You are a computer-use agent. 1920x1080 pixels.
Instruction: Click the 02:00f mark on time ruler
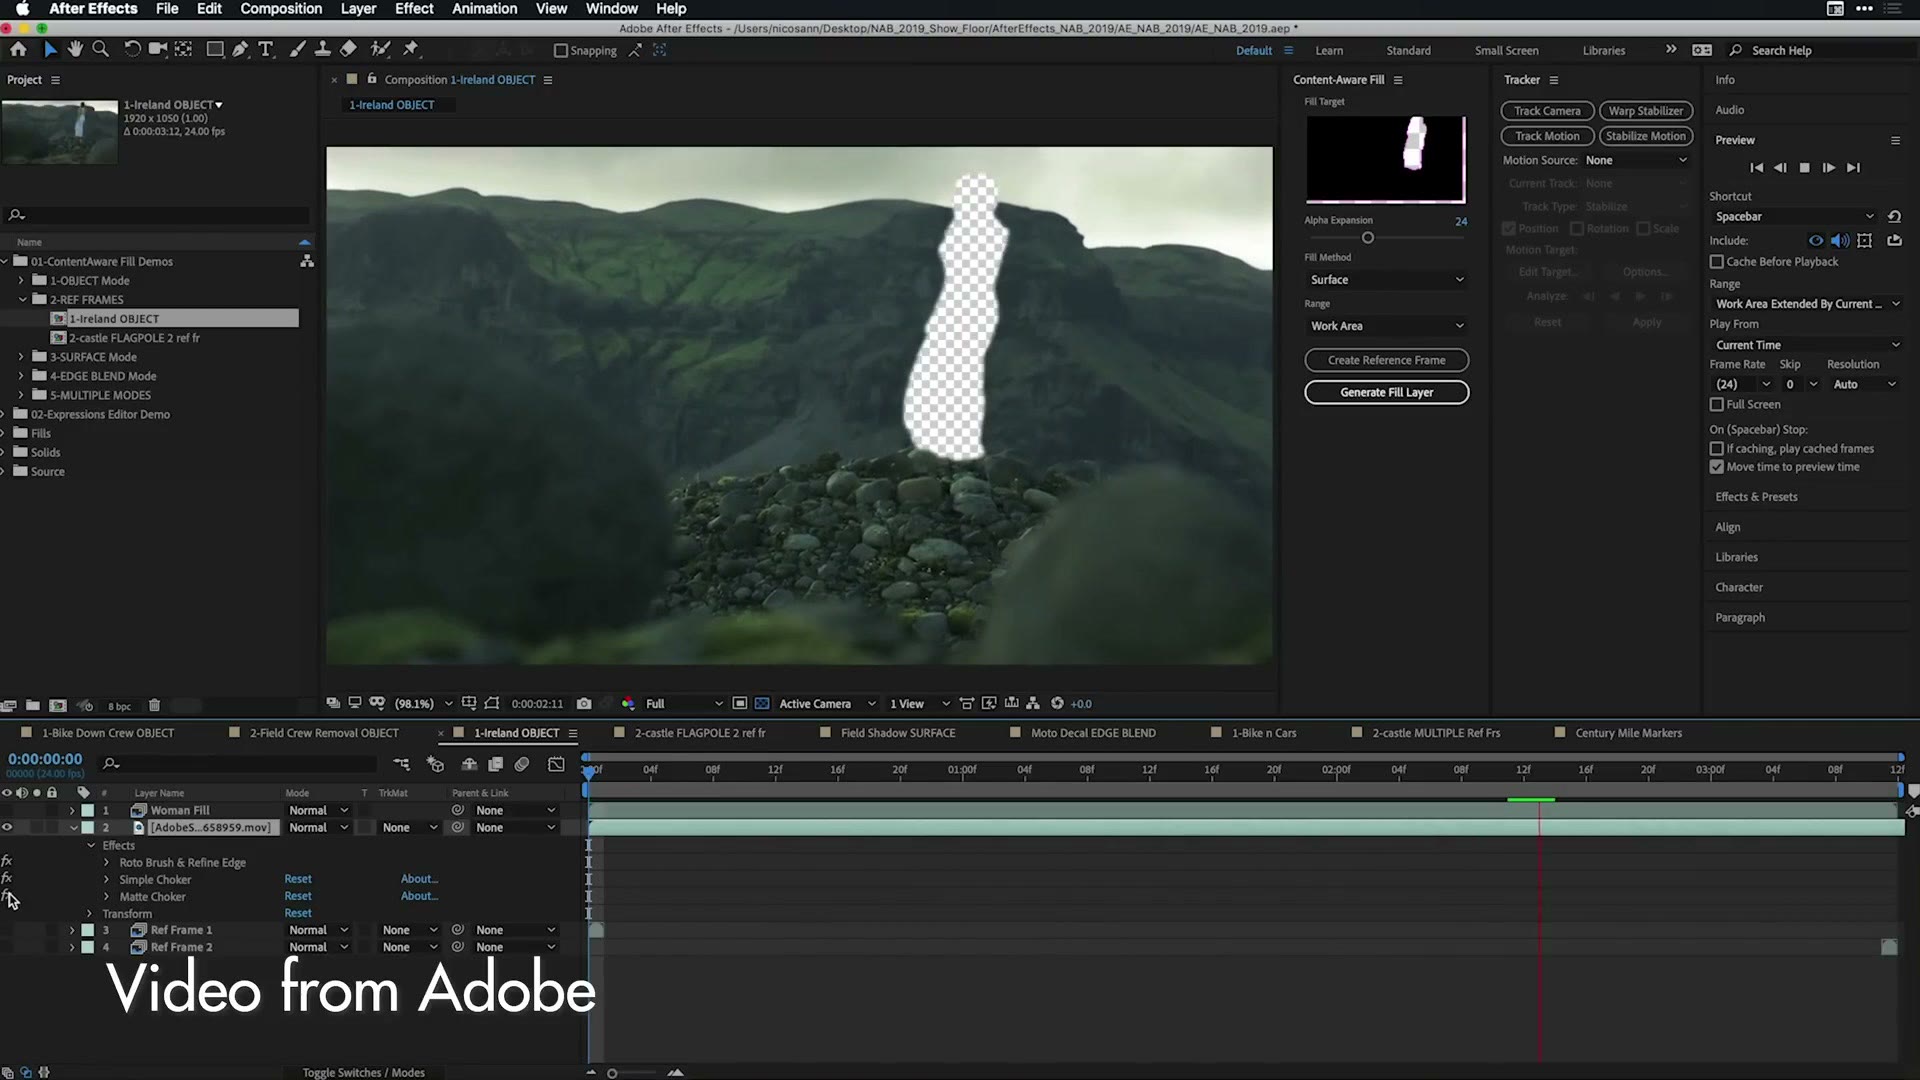pyautogui.click(x=1336, y=770)
